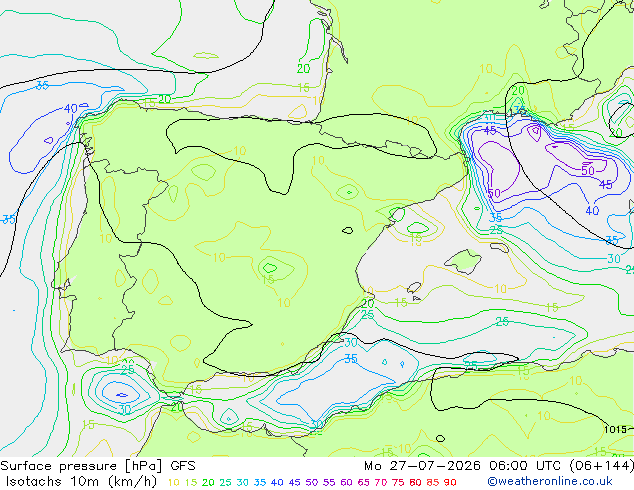634x490 pixels.
Task: Click the 'Surface pressure [hPa] GFS' title
Action: tap(98, 466)
